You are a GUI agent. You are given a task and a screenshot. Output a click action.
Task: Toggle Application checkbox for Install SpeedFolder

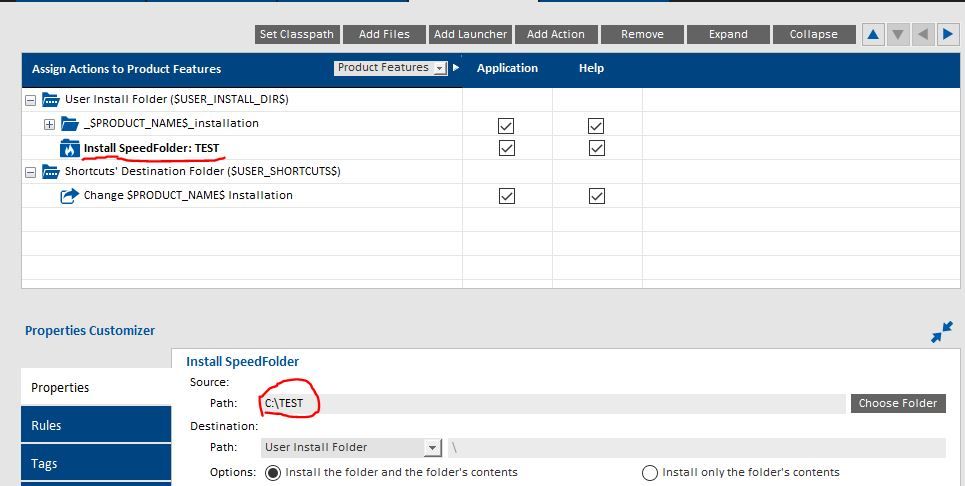pyautogui.click(x=507, y=148)
